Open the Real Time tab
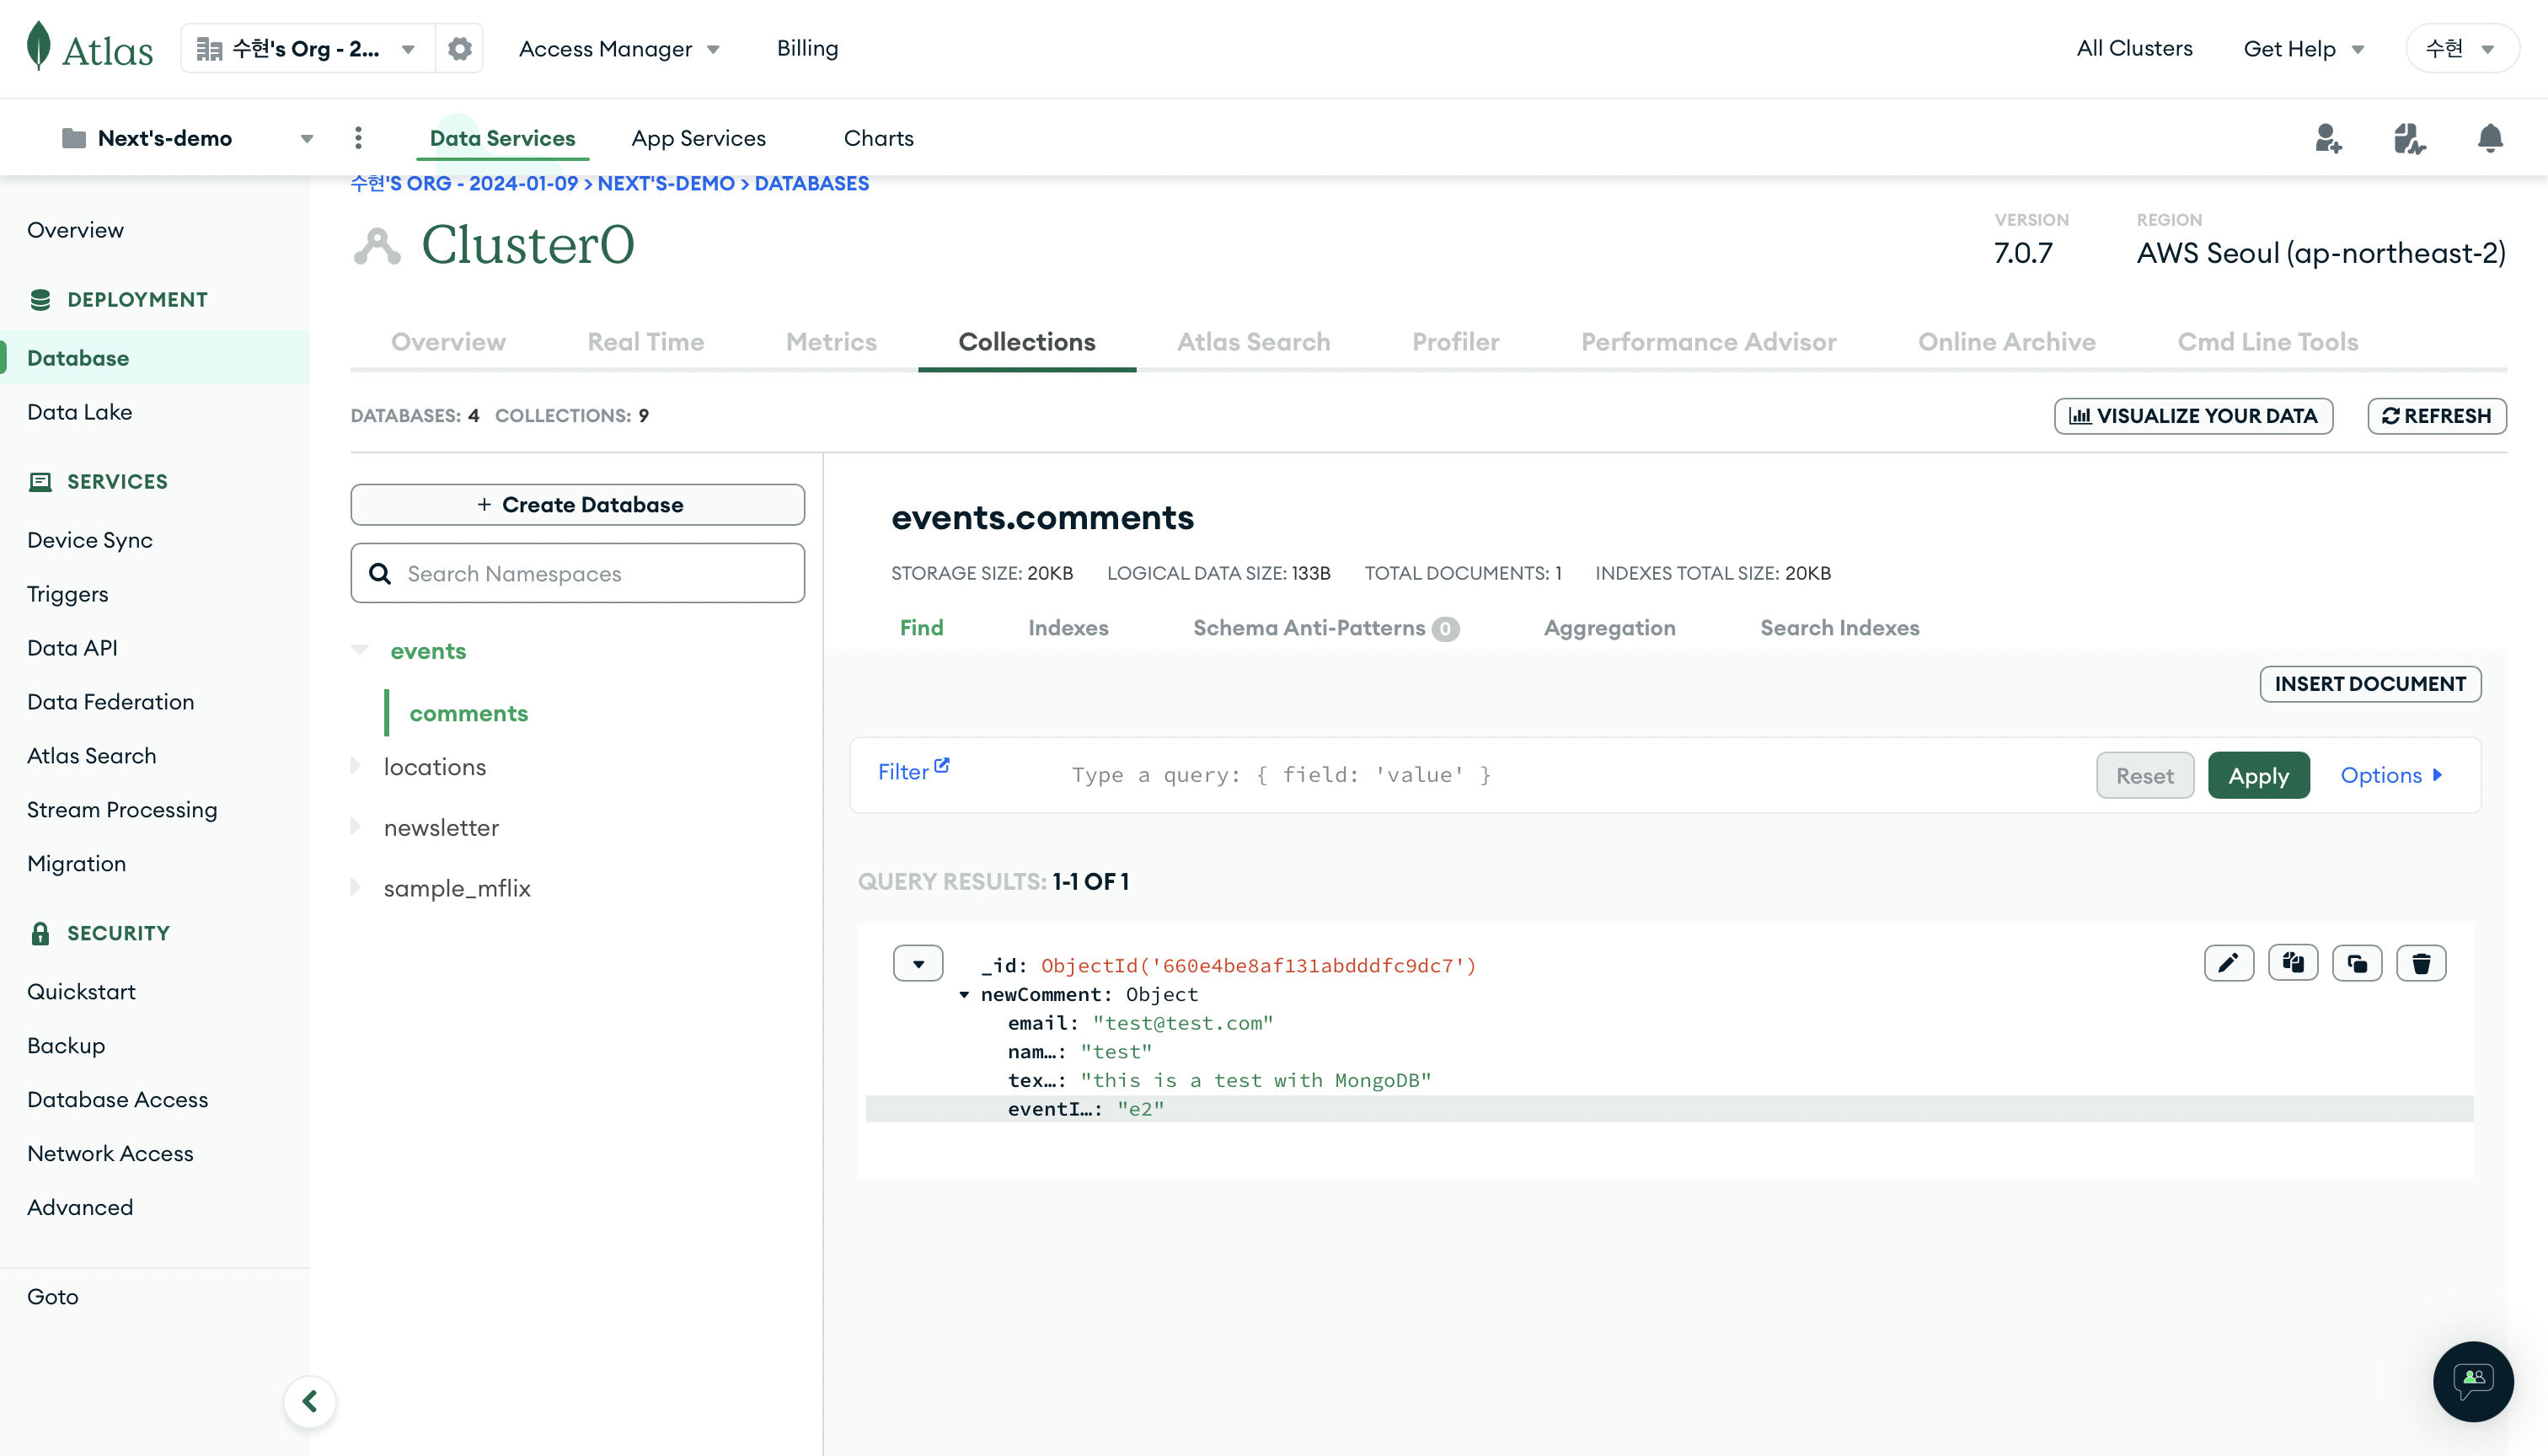 pos(645,342)
